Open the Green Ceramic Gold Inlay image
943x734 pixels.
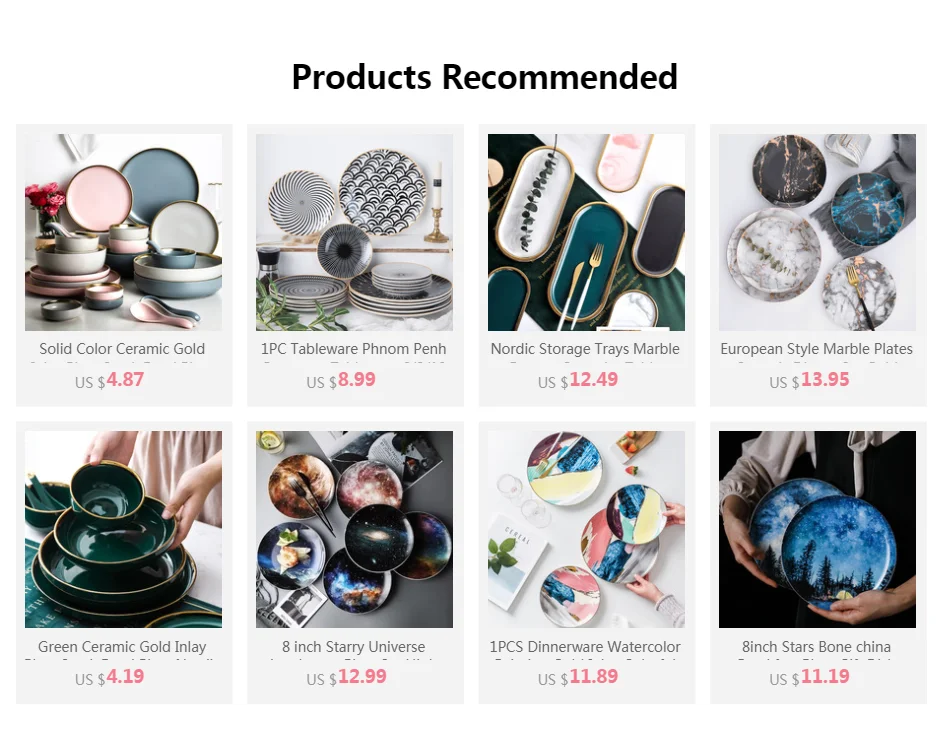(123, 529)
